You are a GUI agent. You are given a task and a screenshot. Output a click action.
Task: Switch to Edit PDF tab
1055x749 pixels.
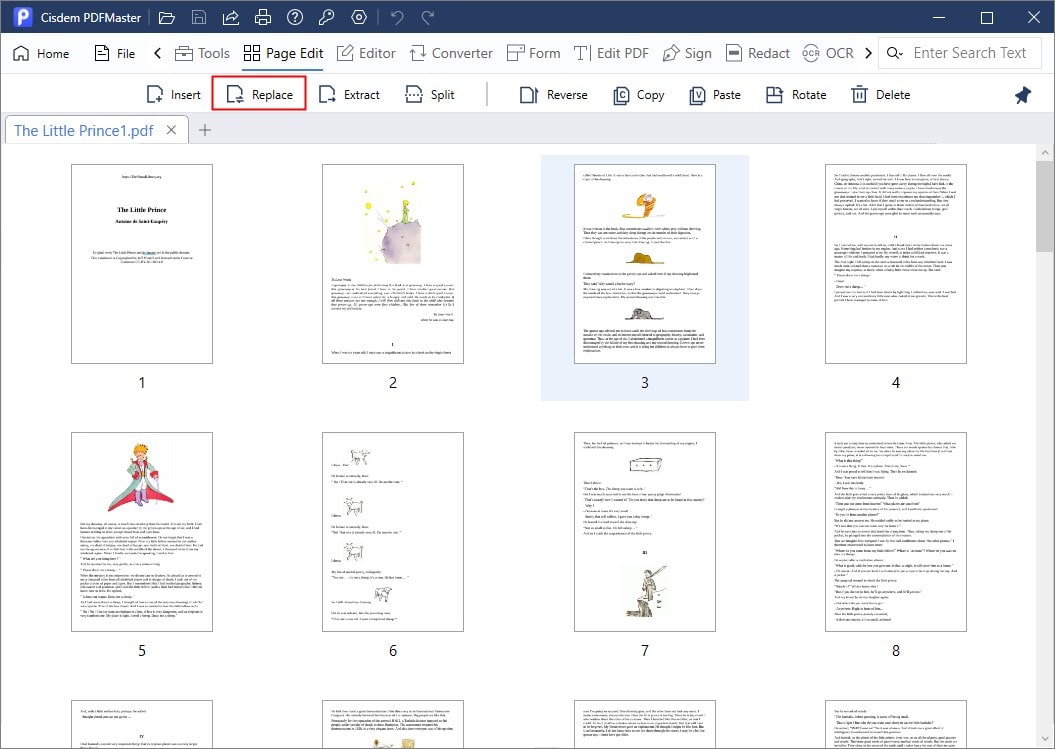[611, 53]
